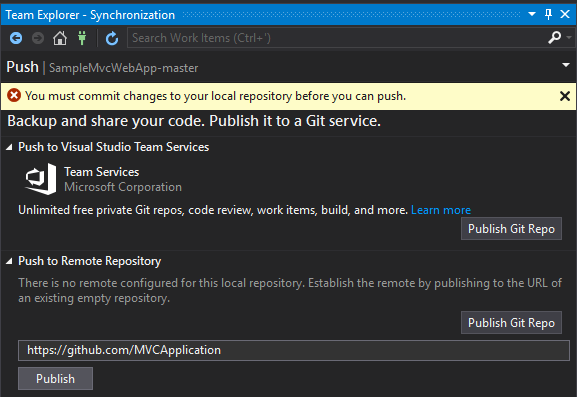Click the red error icon in notification
The height and width of the screenshot is (397, 577).
point(14,96)
